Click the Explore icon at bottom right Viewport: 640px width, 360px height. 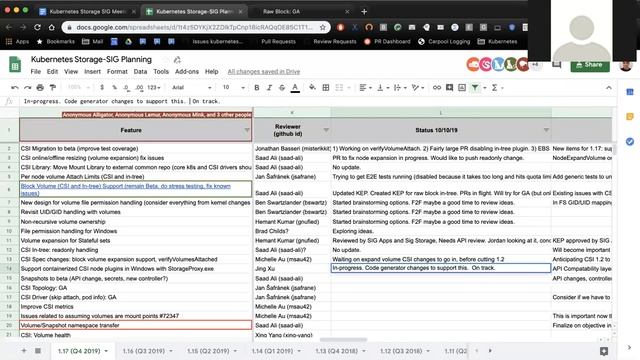604,351
